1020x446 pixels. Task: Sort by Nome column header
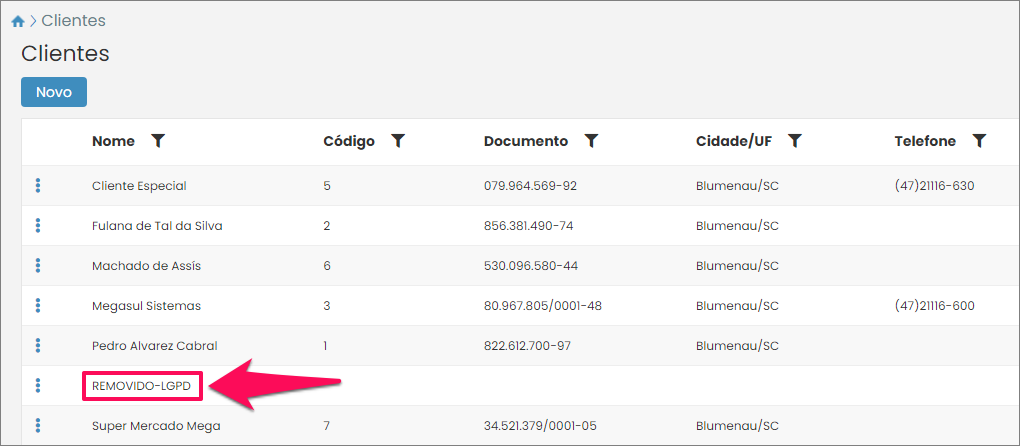click(113, 141)
